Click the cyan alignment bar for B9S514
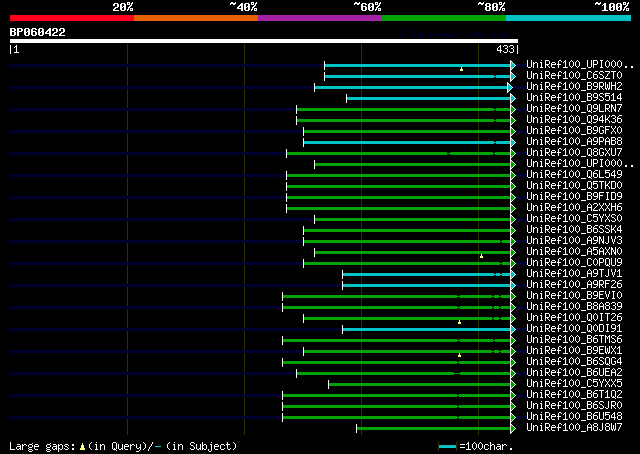This screenshot has height=454, width=640. 429,98
